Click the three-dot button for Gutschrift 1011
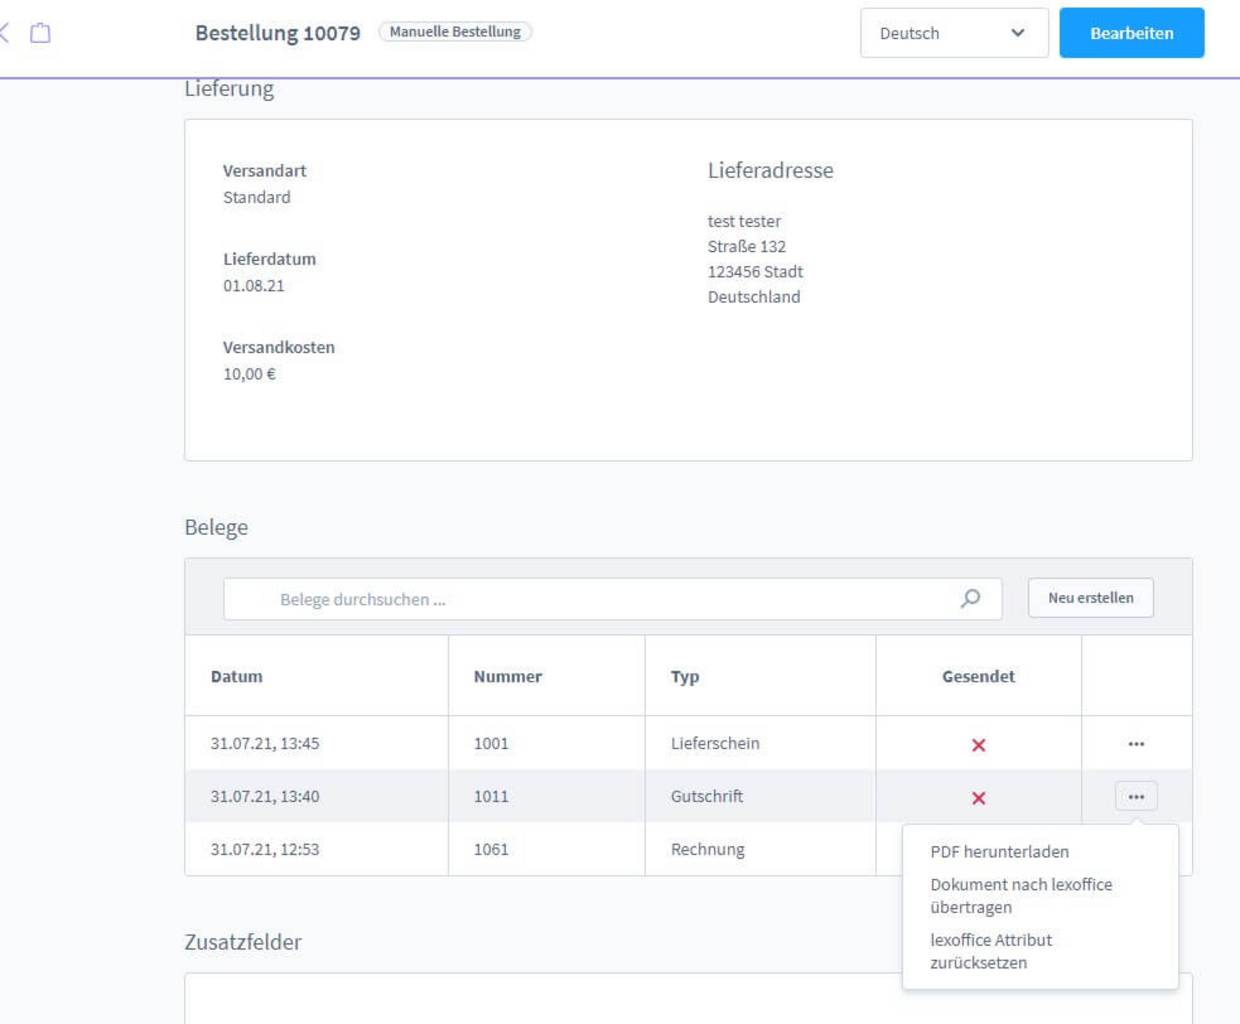The height and width of the screenshot is (1024, 1240). 1136,797
